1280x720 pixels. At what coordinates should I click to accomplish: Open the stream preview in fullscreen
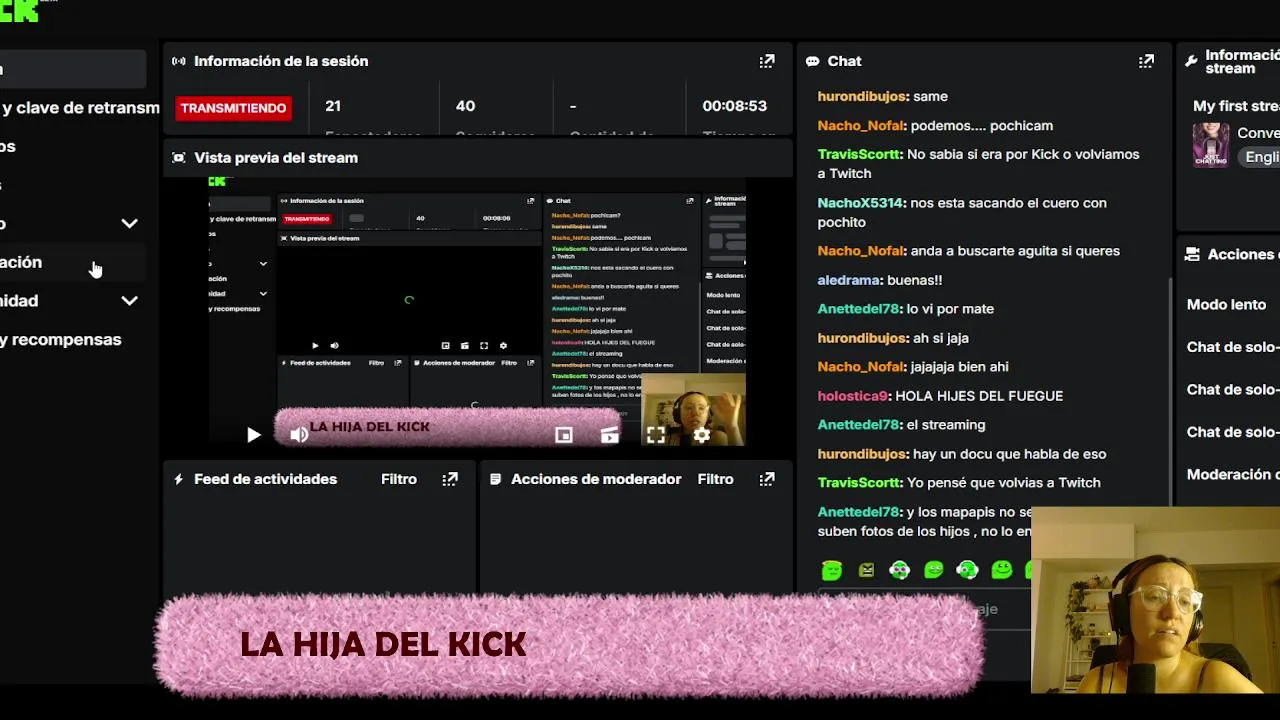[x=656, y=435]
